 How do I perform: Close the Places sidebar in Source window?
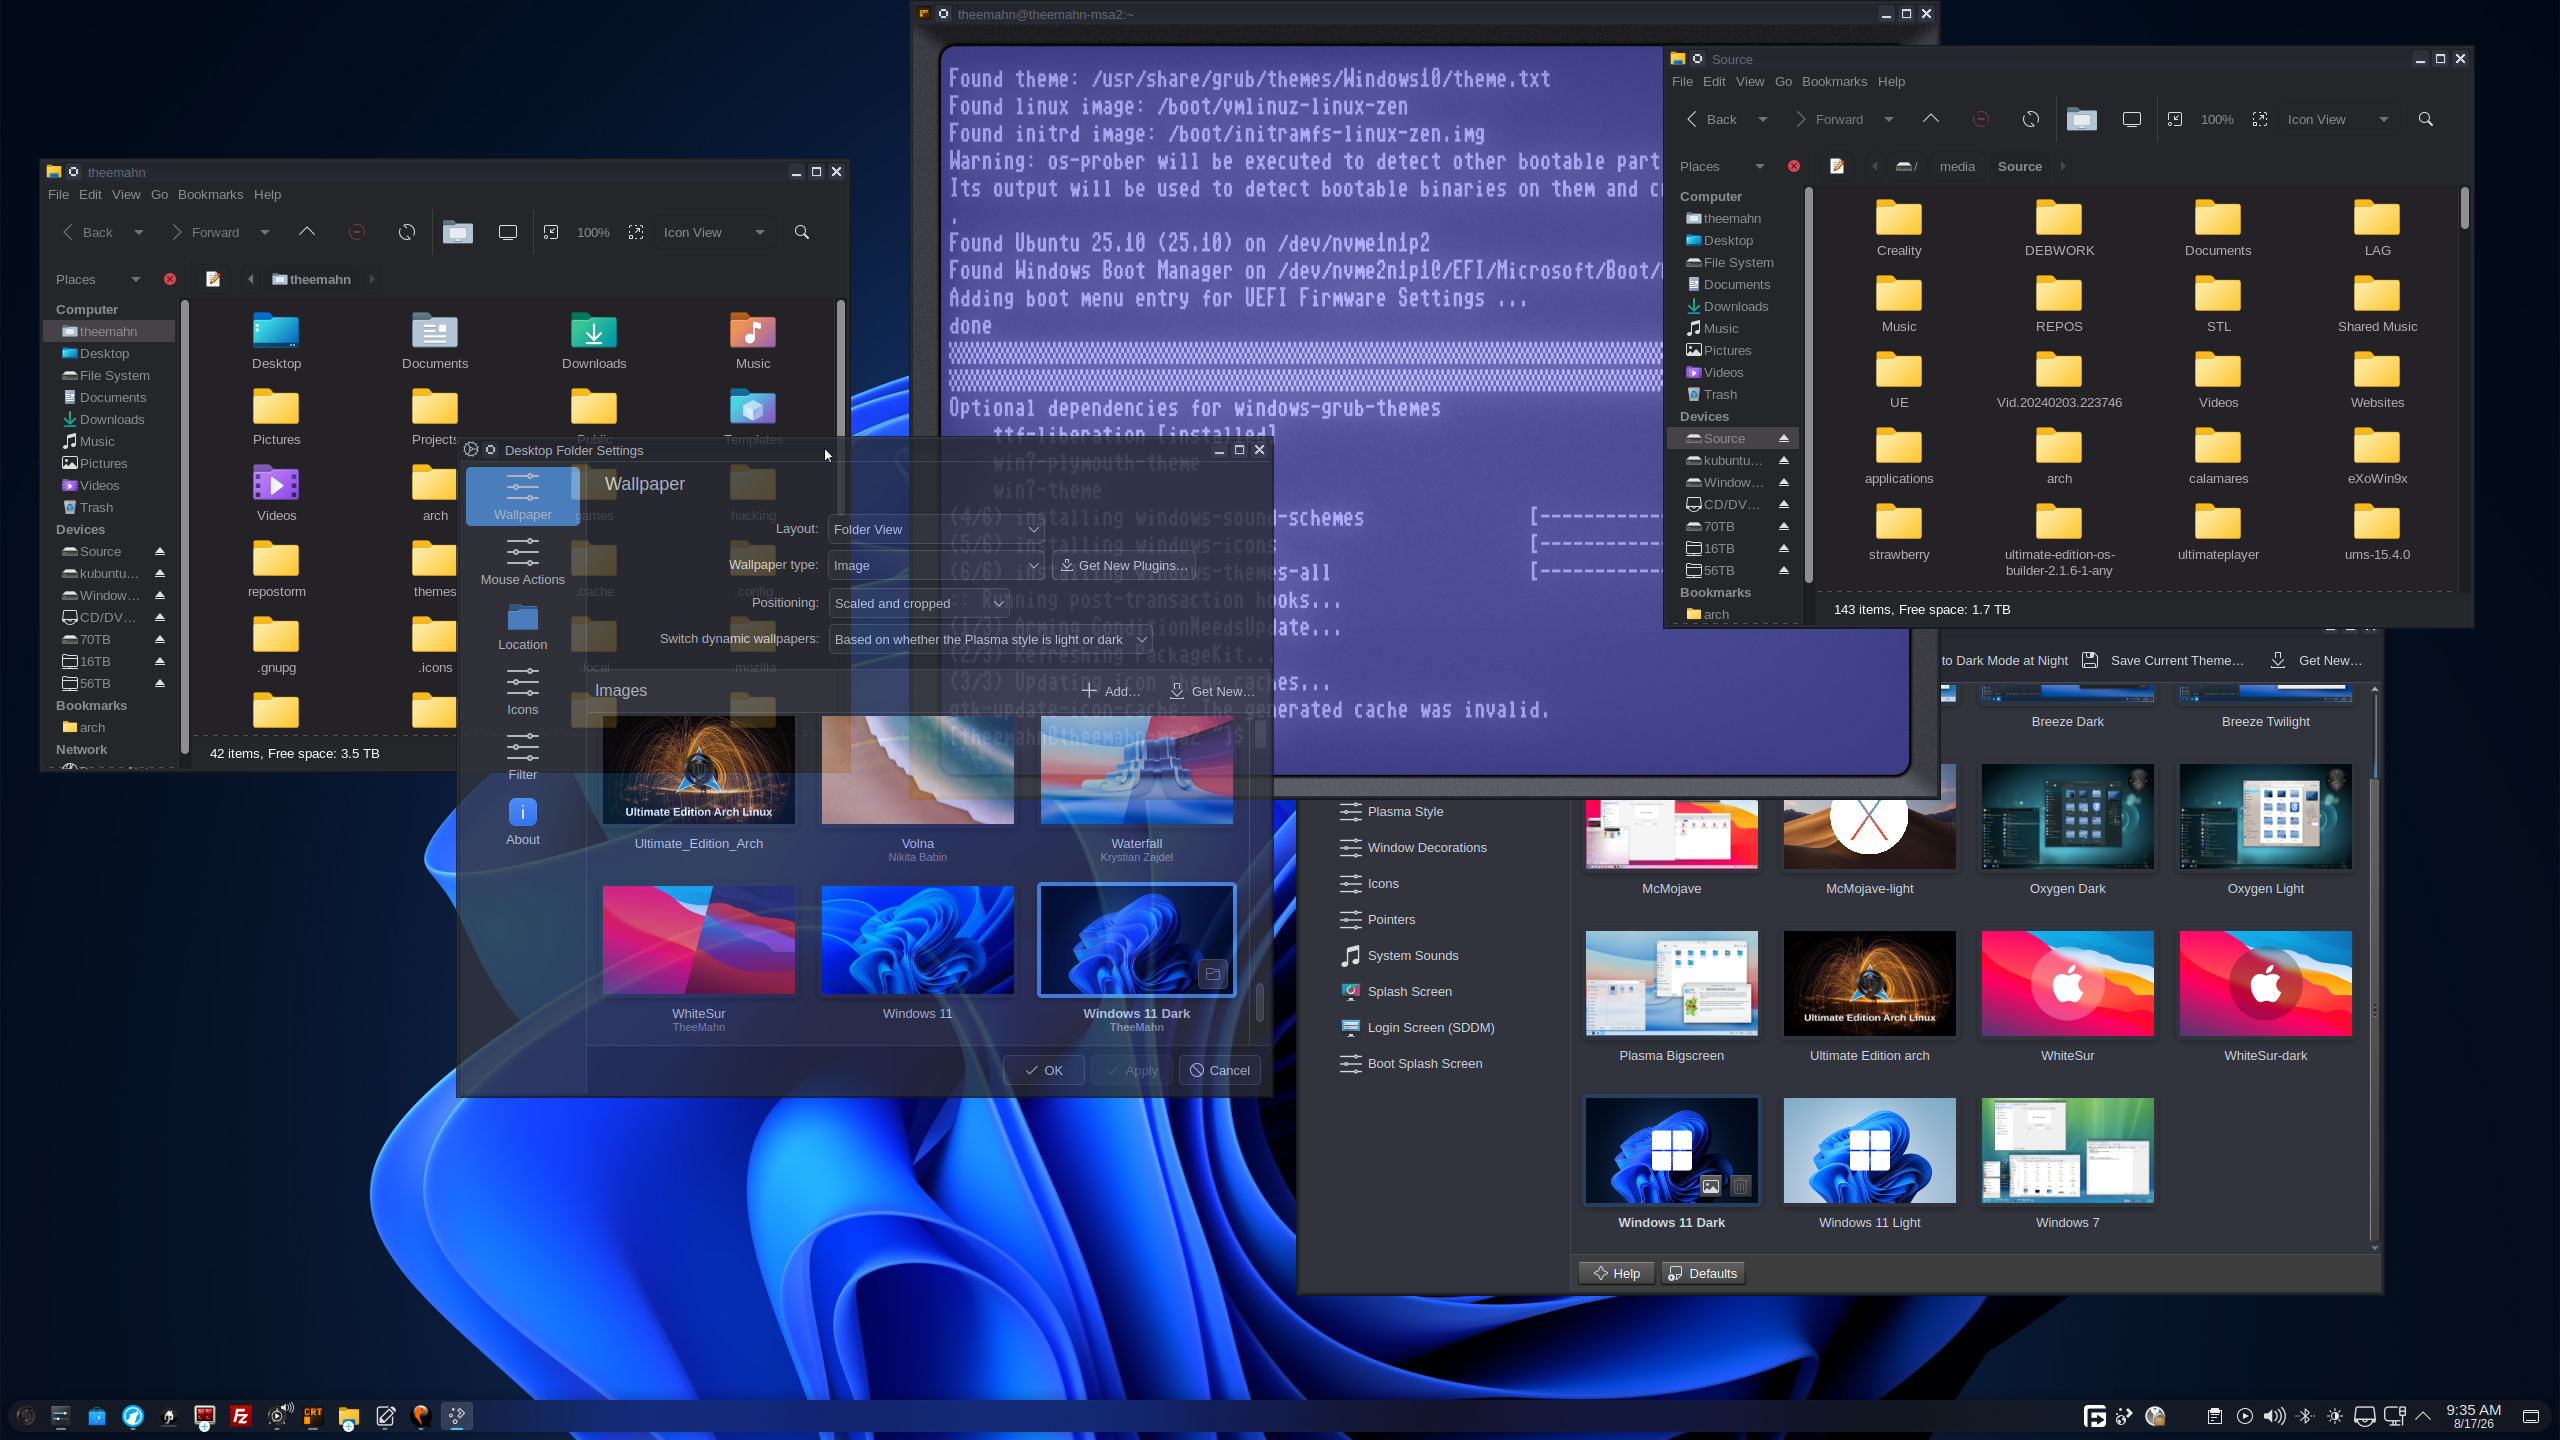pos(1794,166)
